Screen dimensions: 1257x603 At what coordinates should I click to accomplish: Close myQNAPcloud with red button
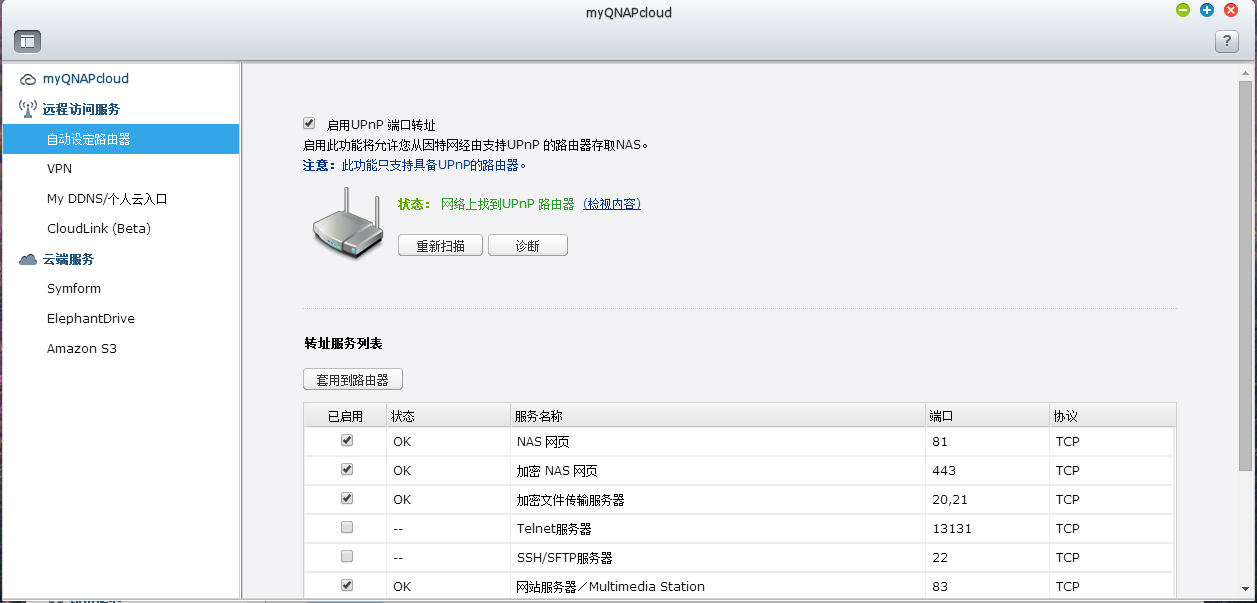1231,10
